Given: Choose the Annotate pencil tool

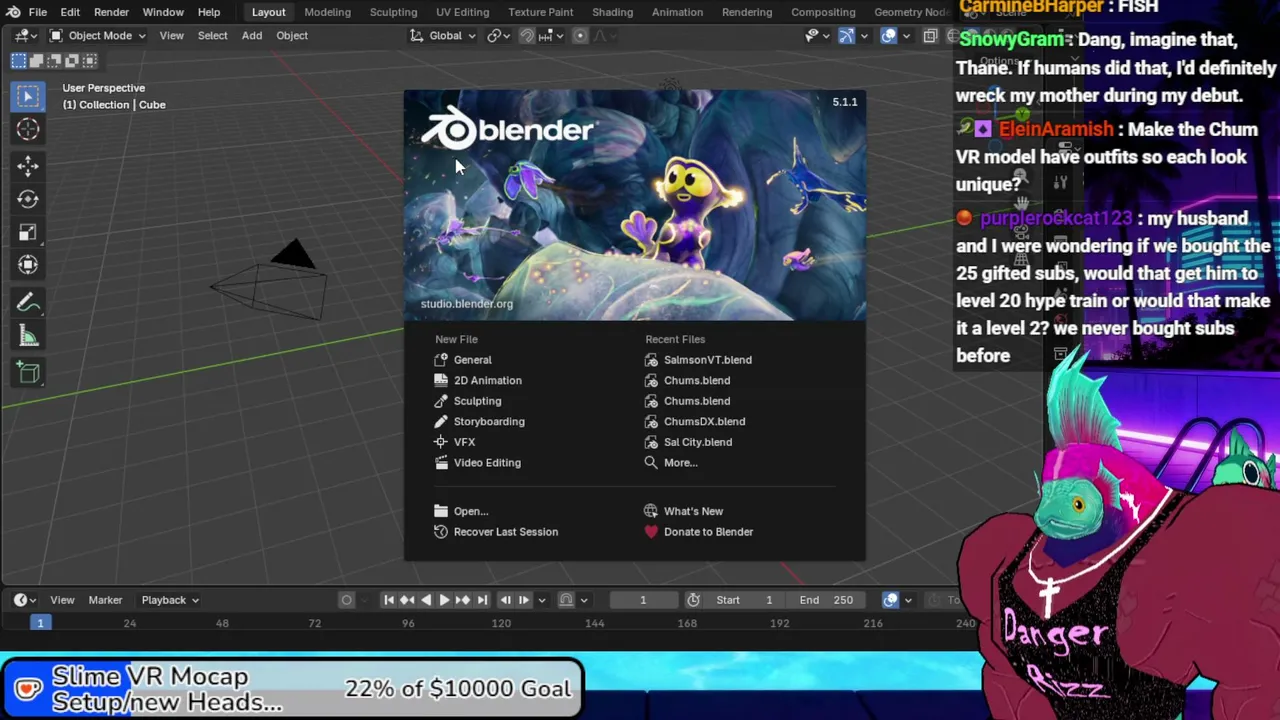Looking at the screenshot, I should tap(28, 303).
